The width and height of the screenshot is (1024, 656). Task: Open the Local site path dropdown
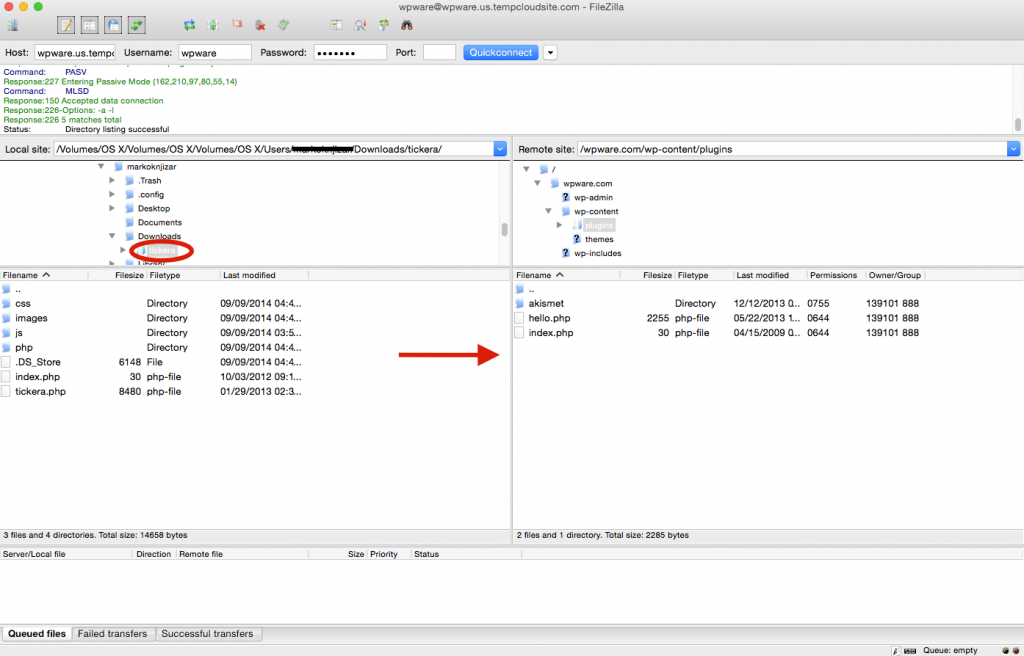[x=500, y=149]
